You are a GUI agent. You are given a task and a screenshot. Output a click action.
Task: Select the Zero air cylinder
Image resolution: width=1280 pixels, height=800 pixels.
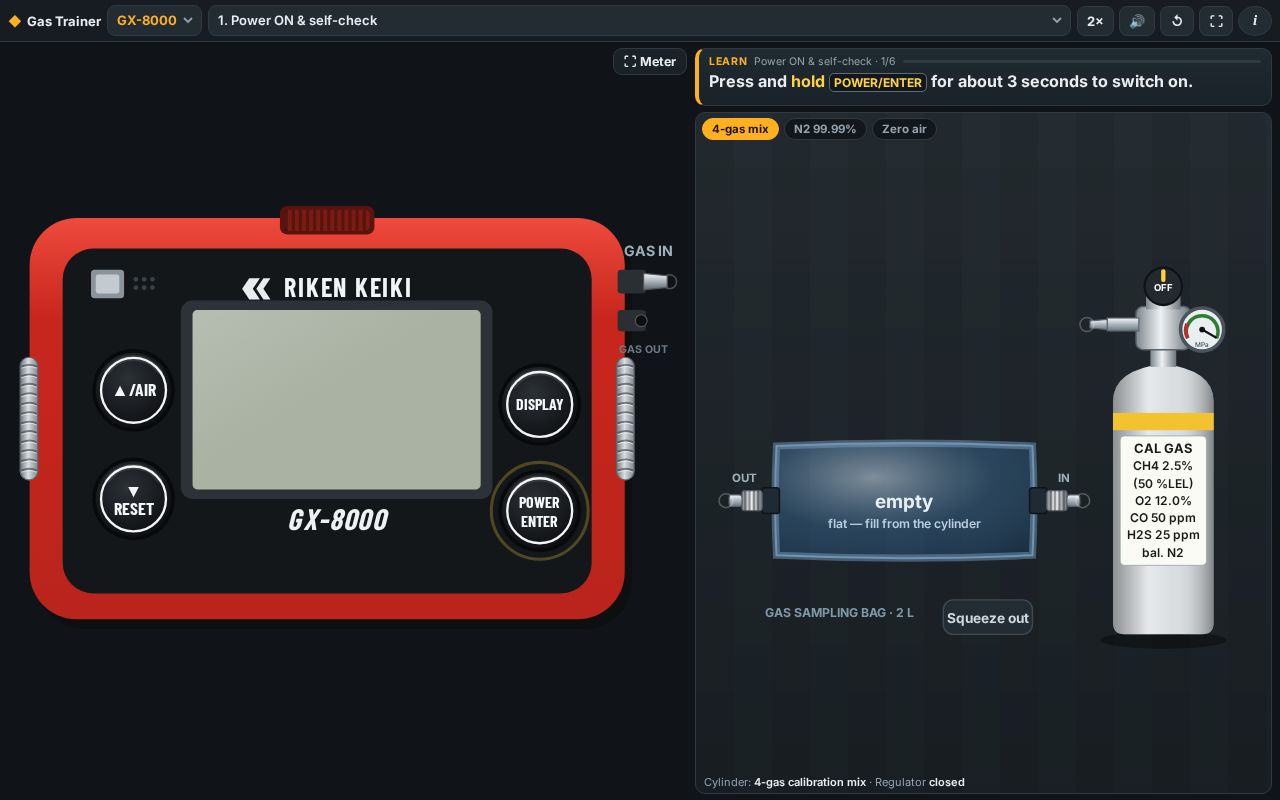pos(904,129)
